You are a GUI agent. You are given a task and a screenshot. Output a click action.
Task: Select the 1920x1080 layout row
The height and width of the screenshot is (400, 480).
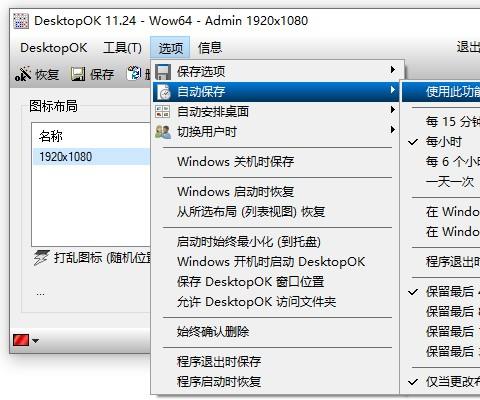click(91, 157)
